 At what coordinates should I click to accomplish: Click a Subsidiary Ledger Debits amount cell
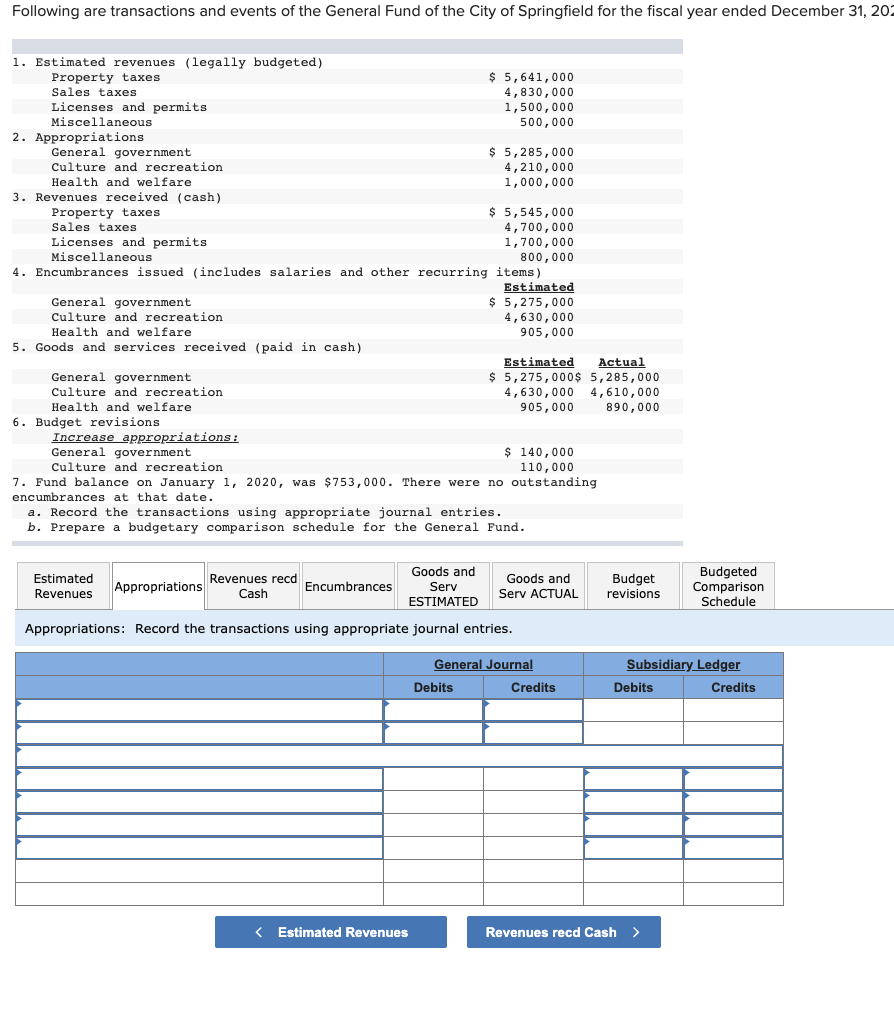click(633, 798)
